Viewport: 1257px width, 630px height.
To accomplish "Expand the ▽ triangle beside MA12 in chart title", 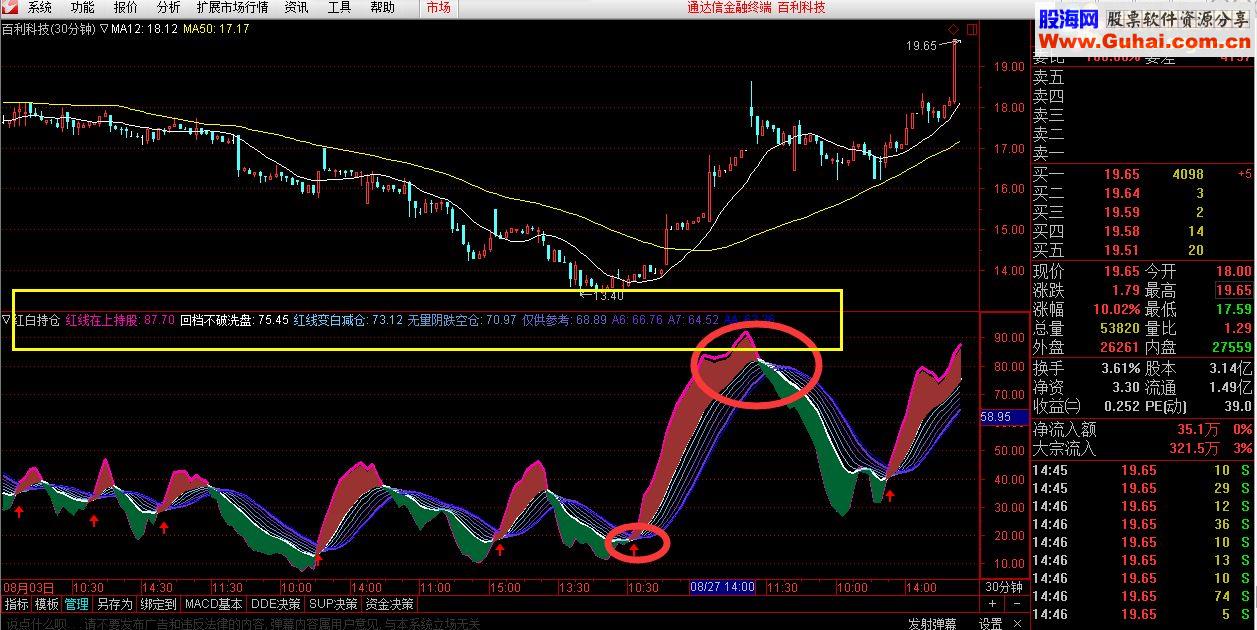I will point(104,29).
